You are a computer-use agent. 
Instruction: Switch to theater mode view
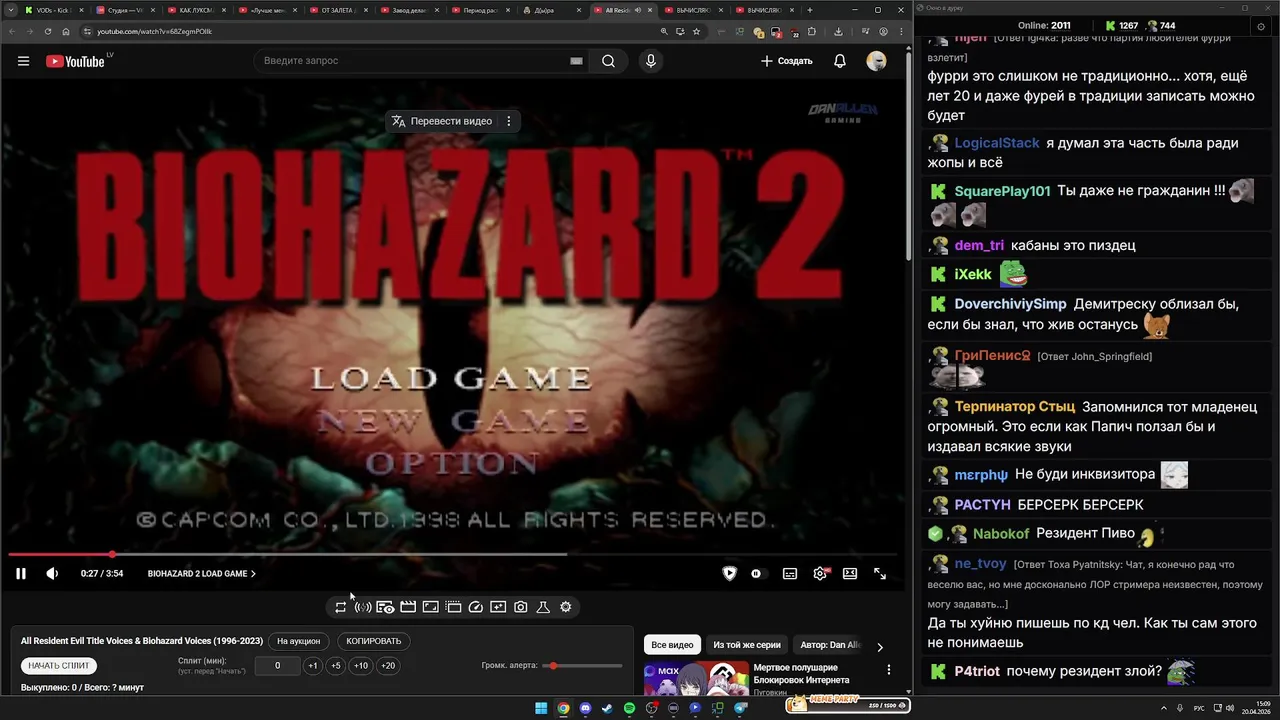(850, 574)
